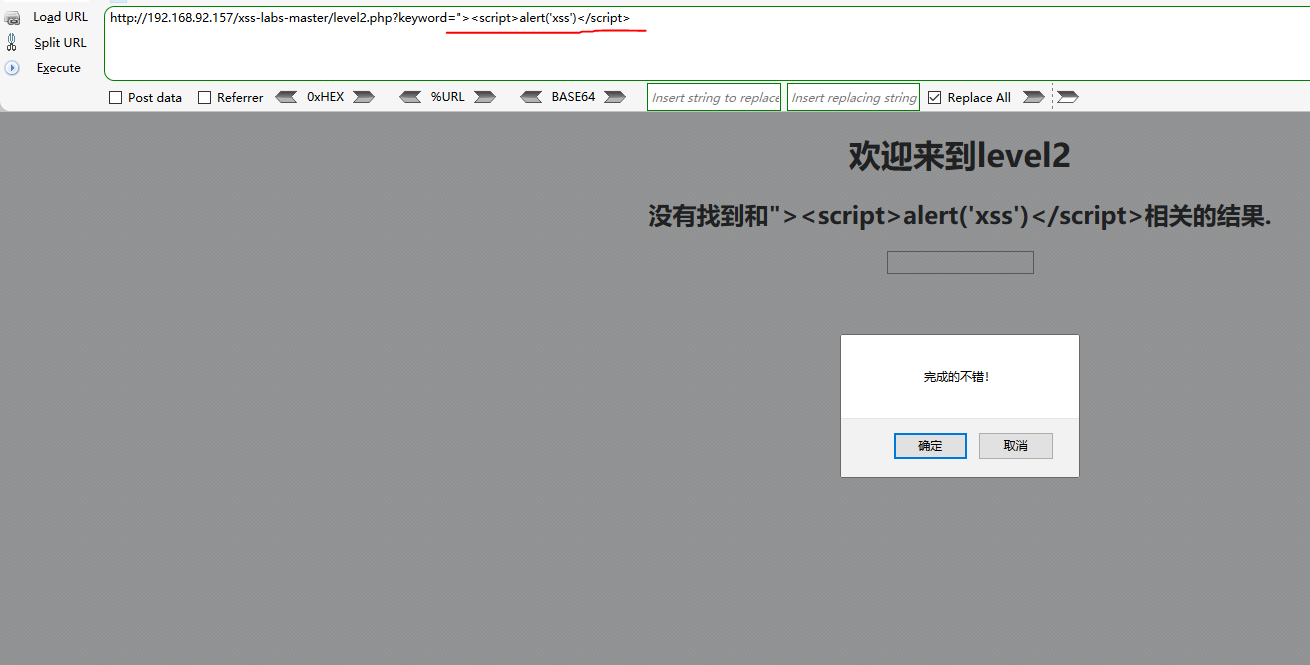Click the 0xHEX label

(x=325, y=97)
